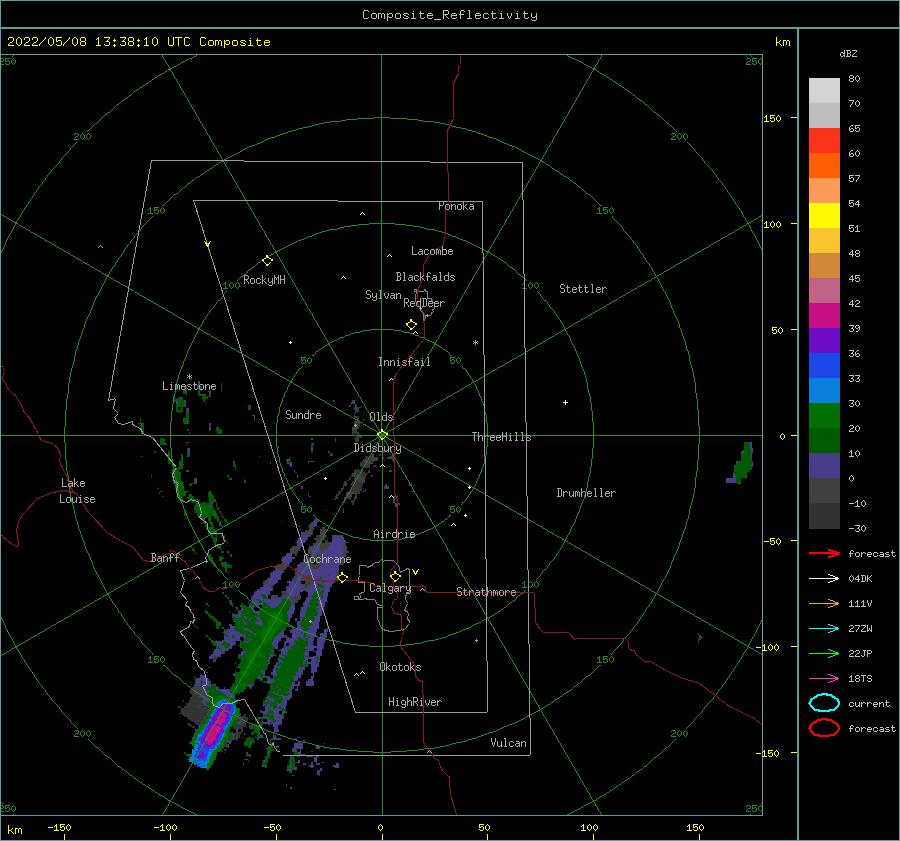Click the Sundre label
This screenshot has height=841, width=900.
pos(304,415)
